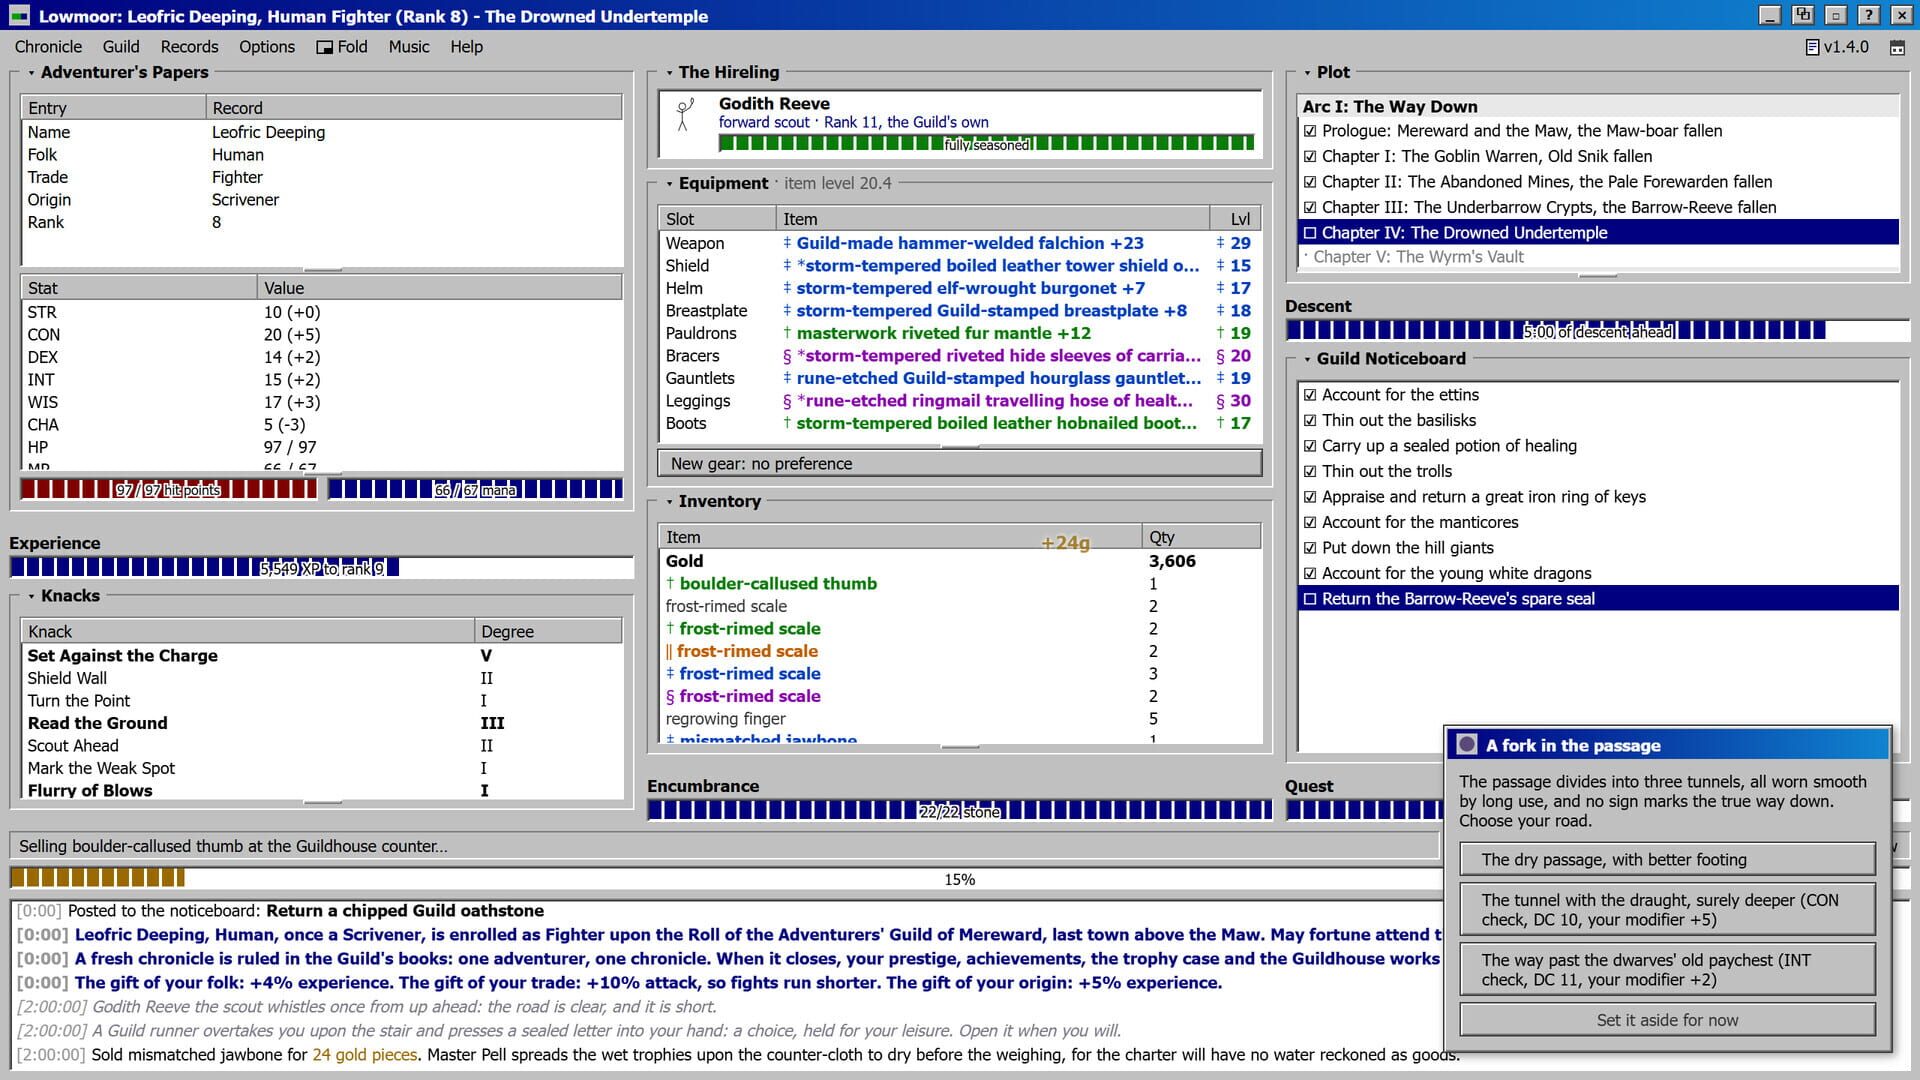
Task: Click the section-sign icon beside hide sleeves
Action: pyautogui.click(x=787, y=356)
